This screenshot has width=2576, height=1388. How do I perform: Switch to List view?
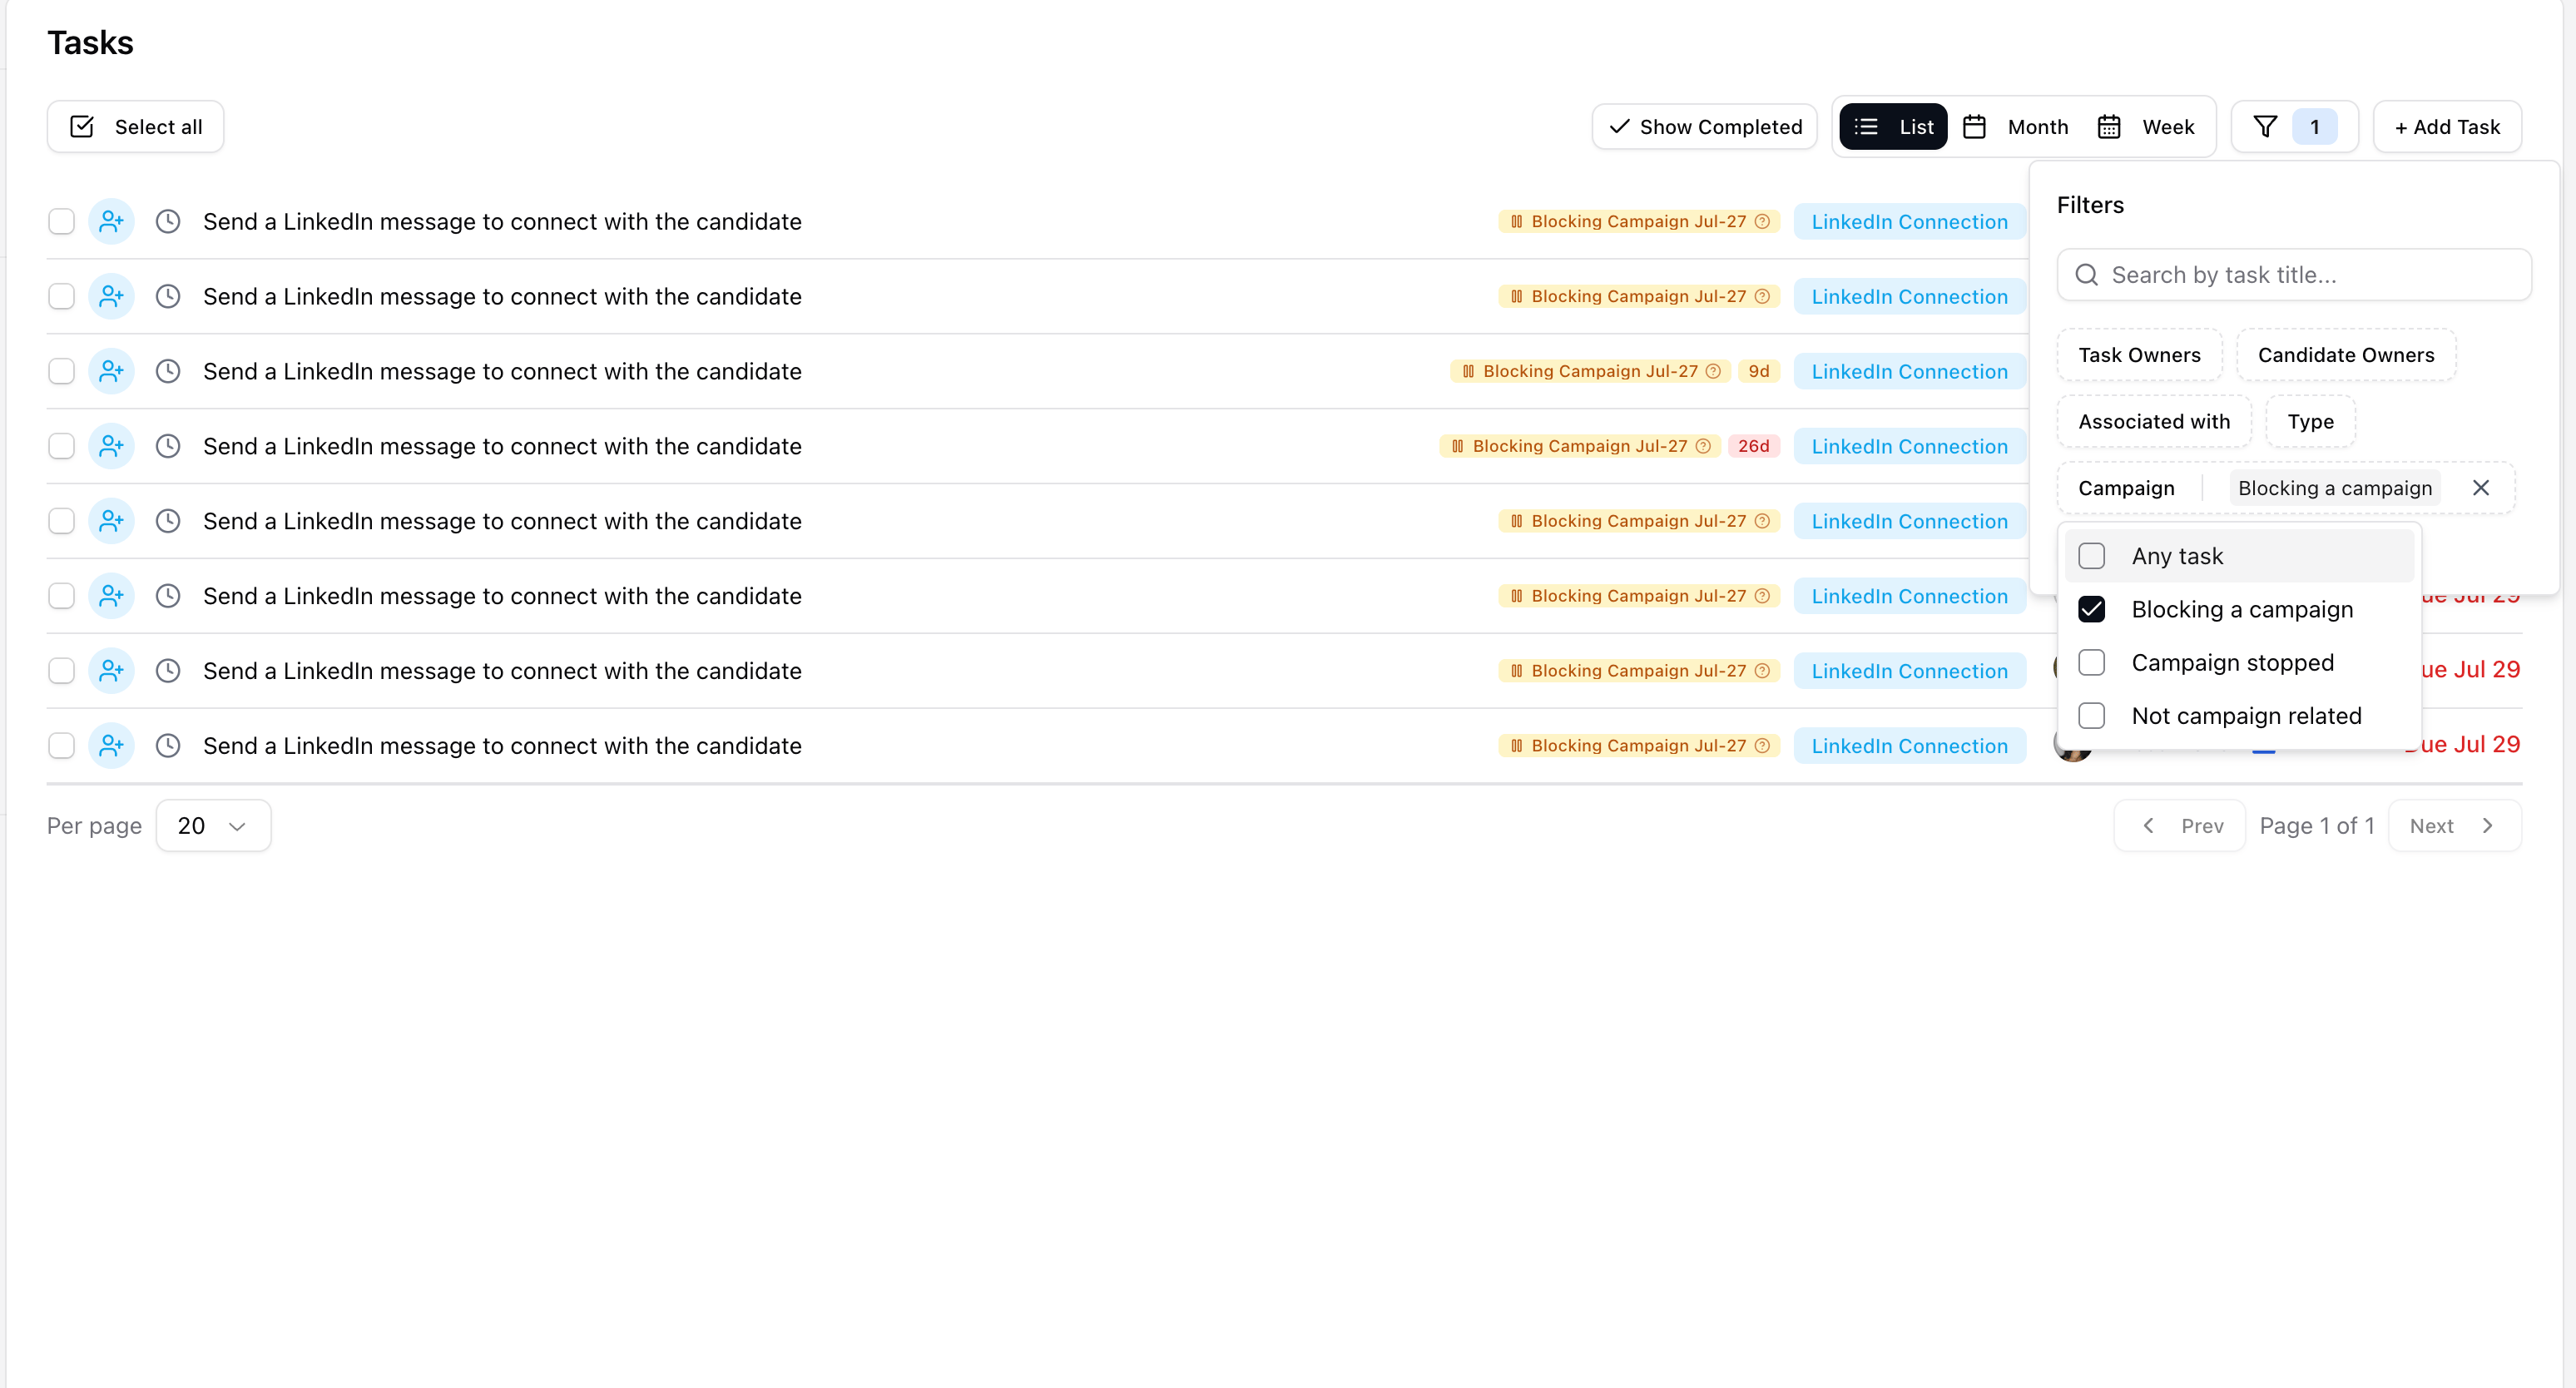pos(1893,127)
